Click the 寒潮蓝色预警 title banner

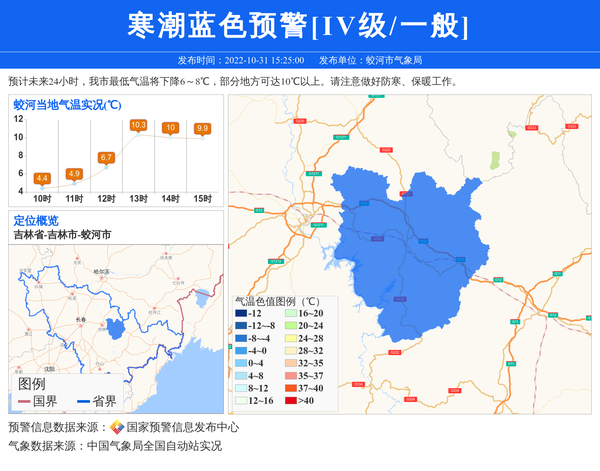[x=300, y=26]
